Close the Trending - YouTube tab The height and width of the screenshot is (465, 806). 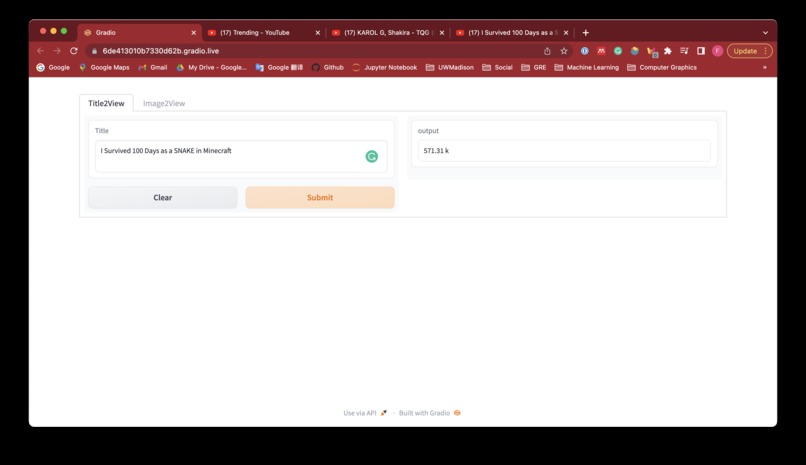(x=318, y=32)
